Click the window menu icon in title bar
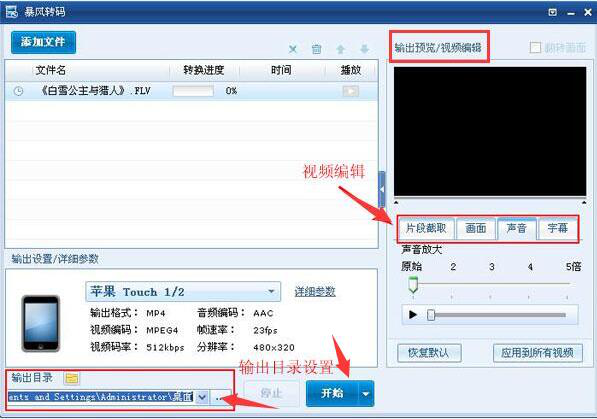 [552, 13]
